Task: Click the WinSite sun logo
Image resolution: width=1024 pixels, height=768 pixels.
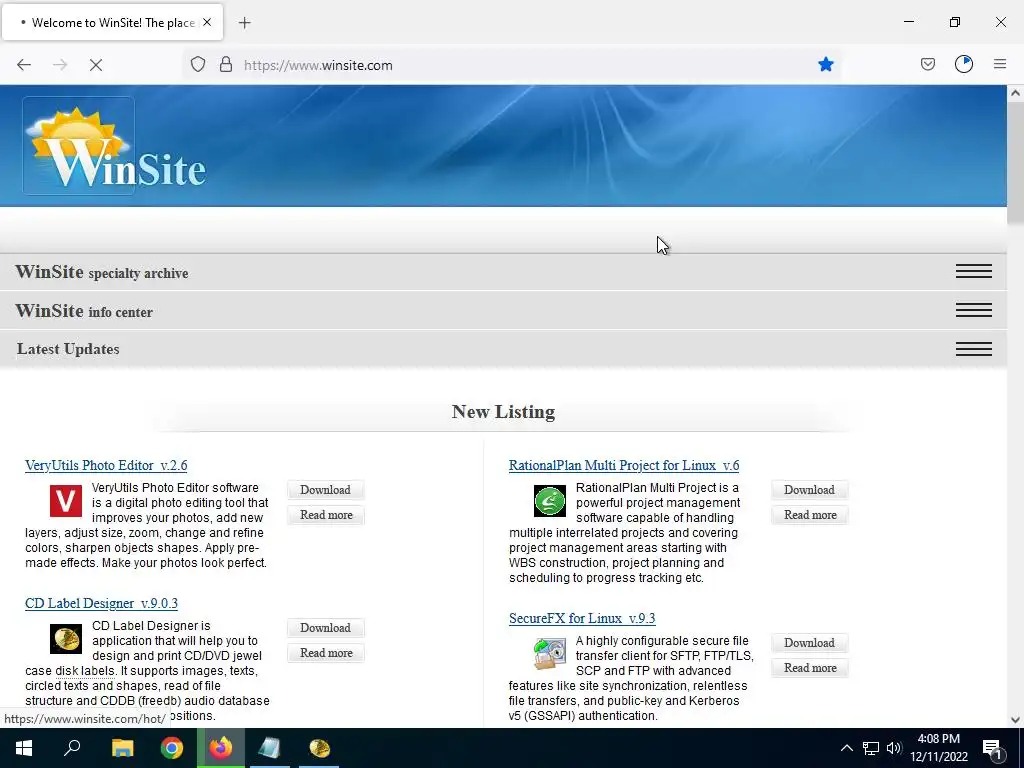Action: click(114, 147)
